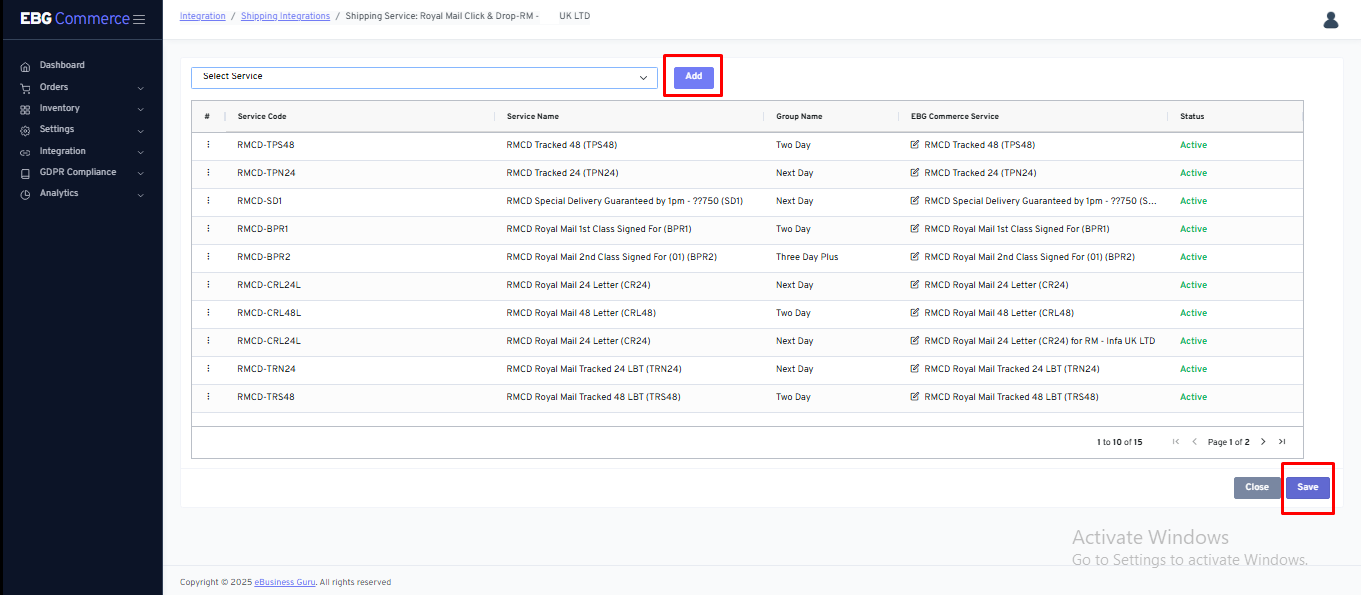Open row actions menu for RMCD-TPS48
Screen dimensions: 1361x595
click(208, 145)
